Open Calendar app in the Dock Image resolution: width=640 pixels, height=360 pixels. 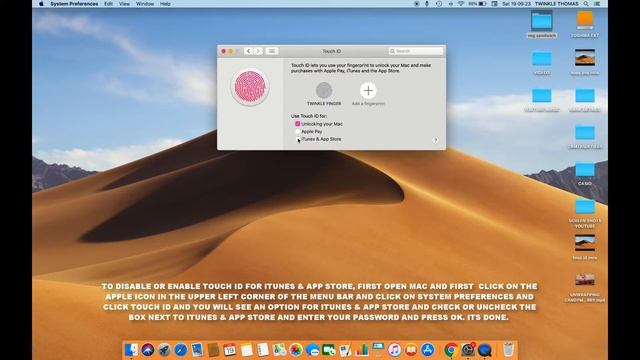point(229,350)
